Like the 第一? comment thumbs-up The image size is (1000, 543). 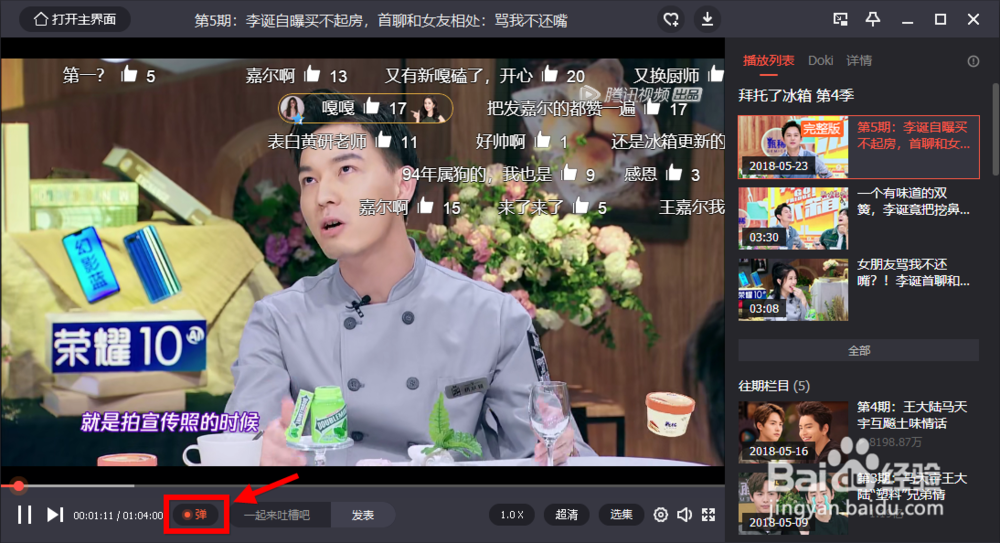point(129,74)
